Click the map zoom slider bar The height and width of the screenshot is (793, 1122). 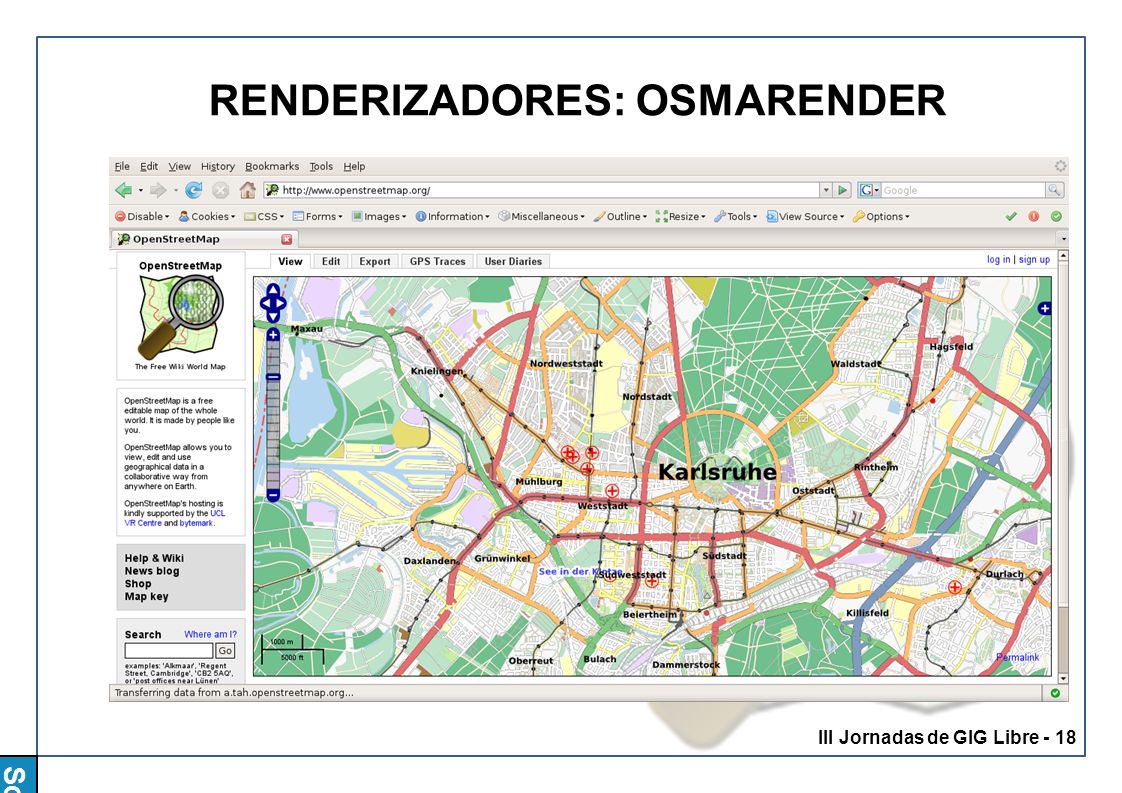point(273,414)
